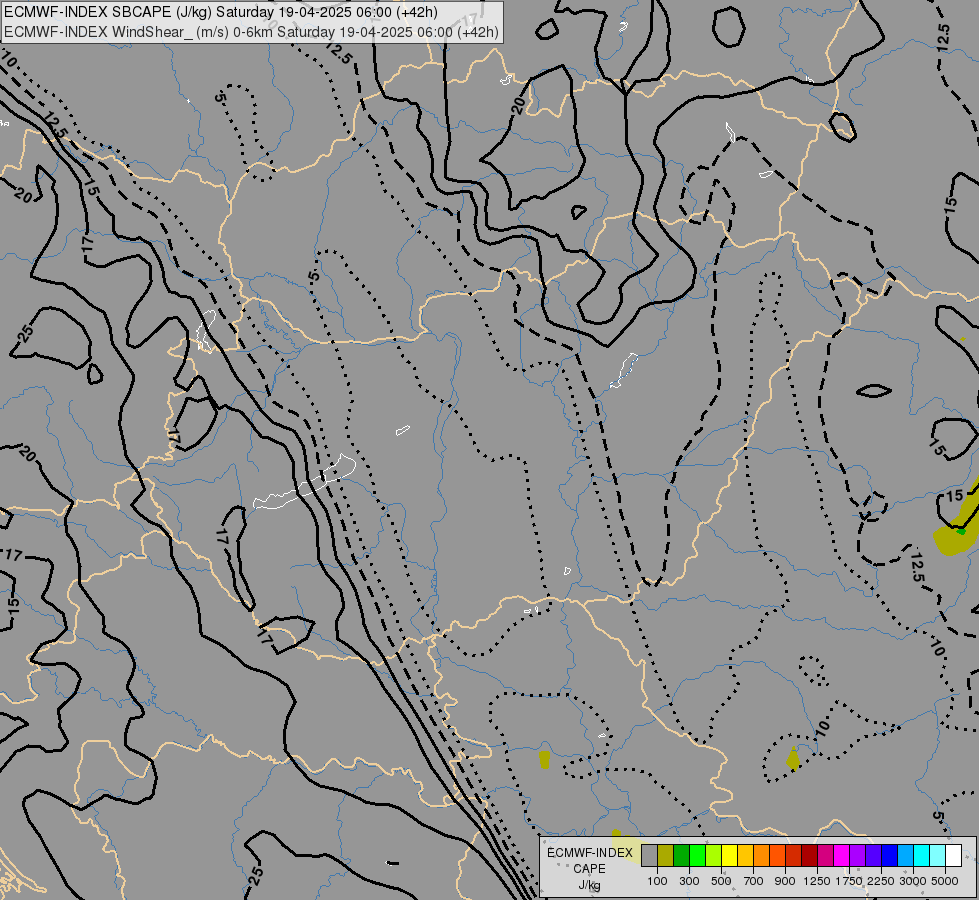
Task: Select the bright green swatch after 300
Action: pos(697,856)
